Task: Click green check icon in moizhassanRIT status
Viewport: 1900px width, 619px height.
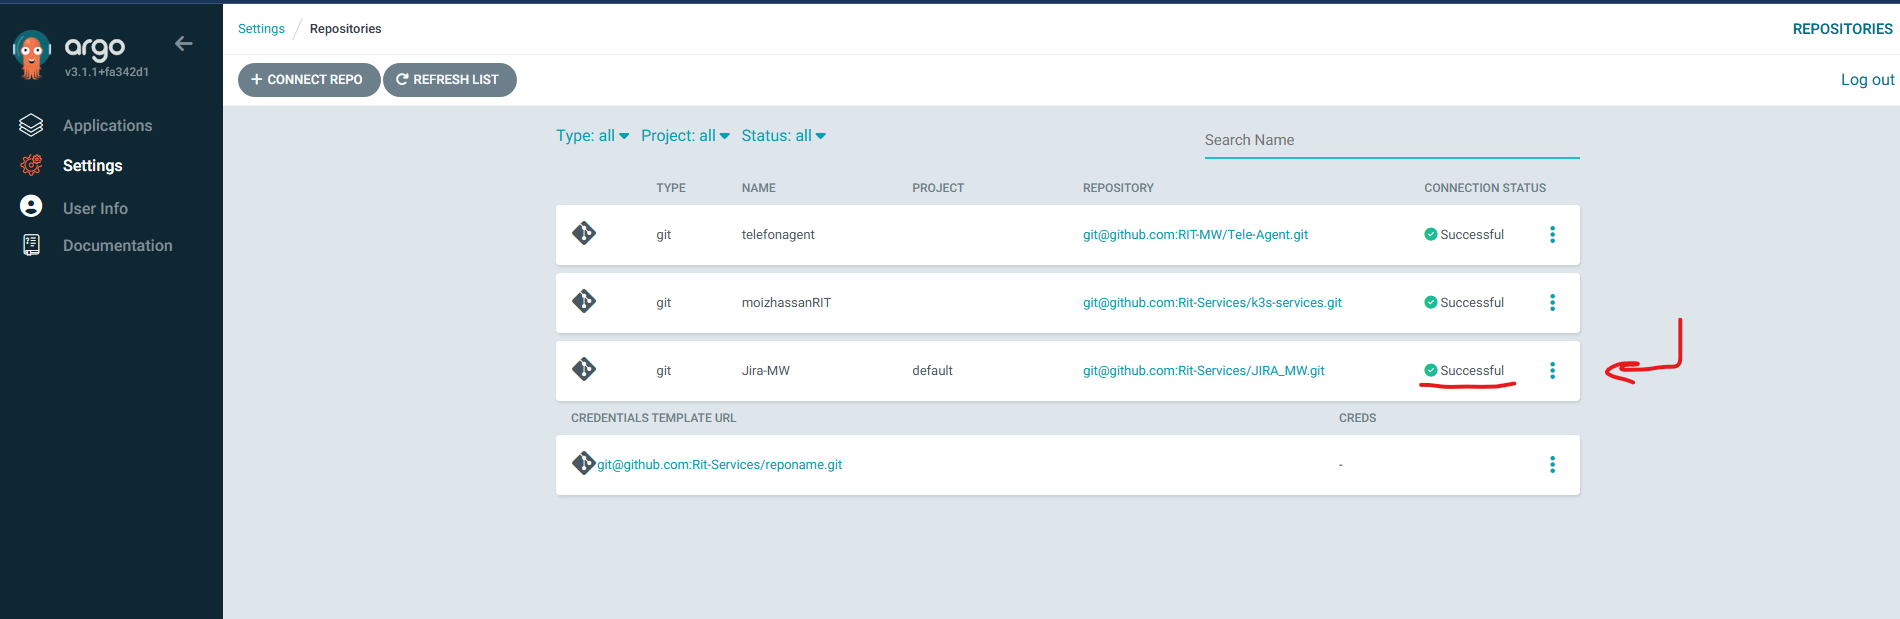Action: pos(1430,302)
